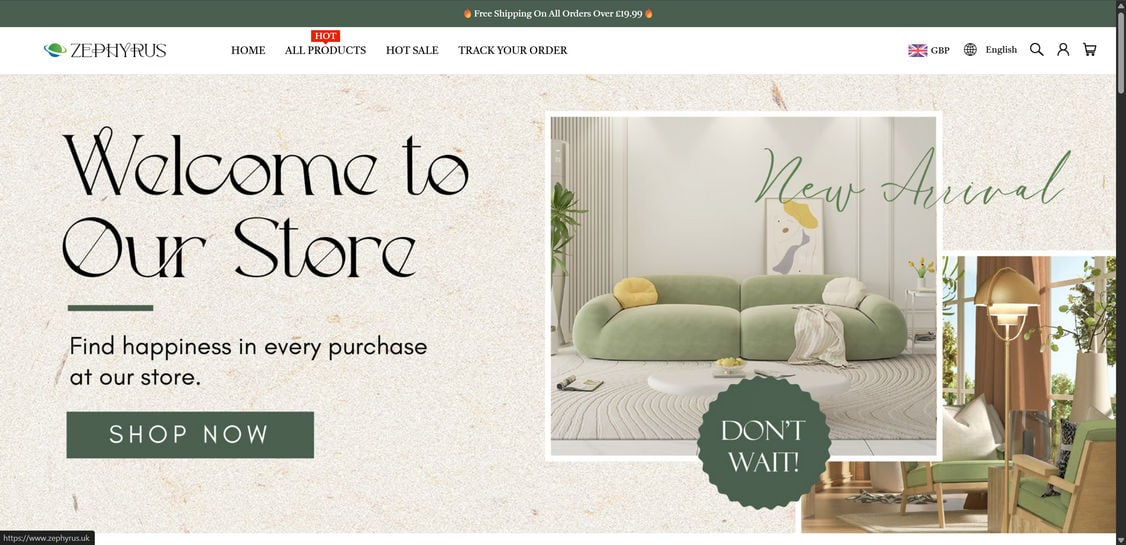This screenshot has width=1126, height=545.
Task: Open the shopping cart icon
Action: tap(1089, 50)
